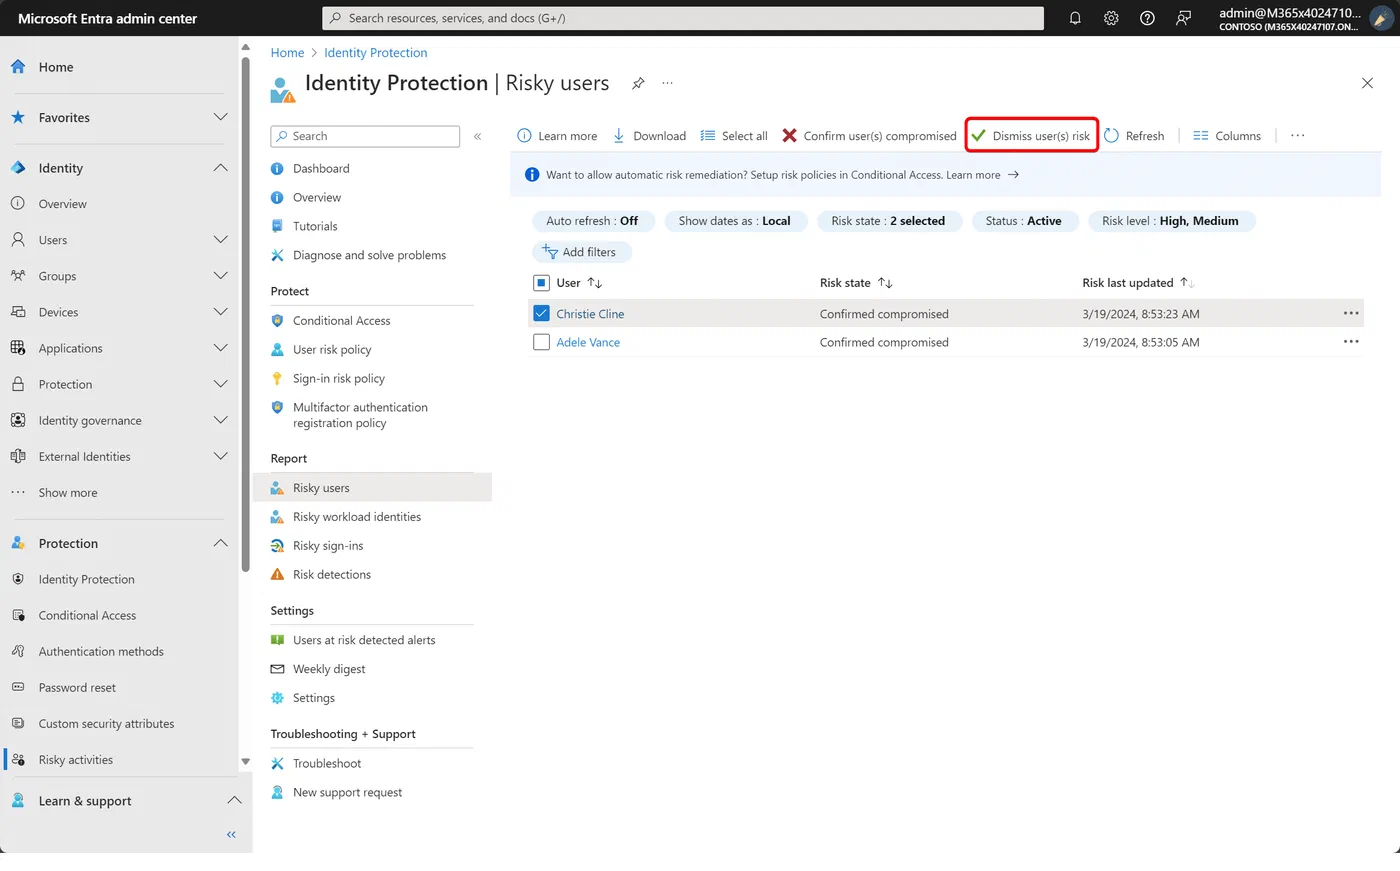Click Confirm user(s) compromised

point(869,136)
